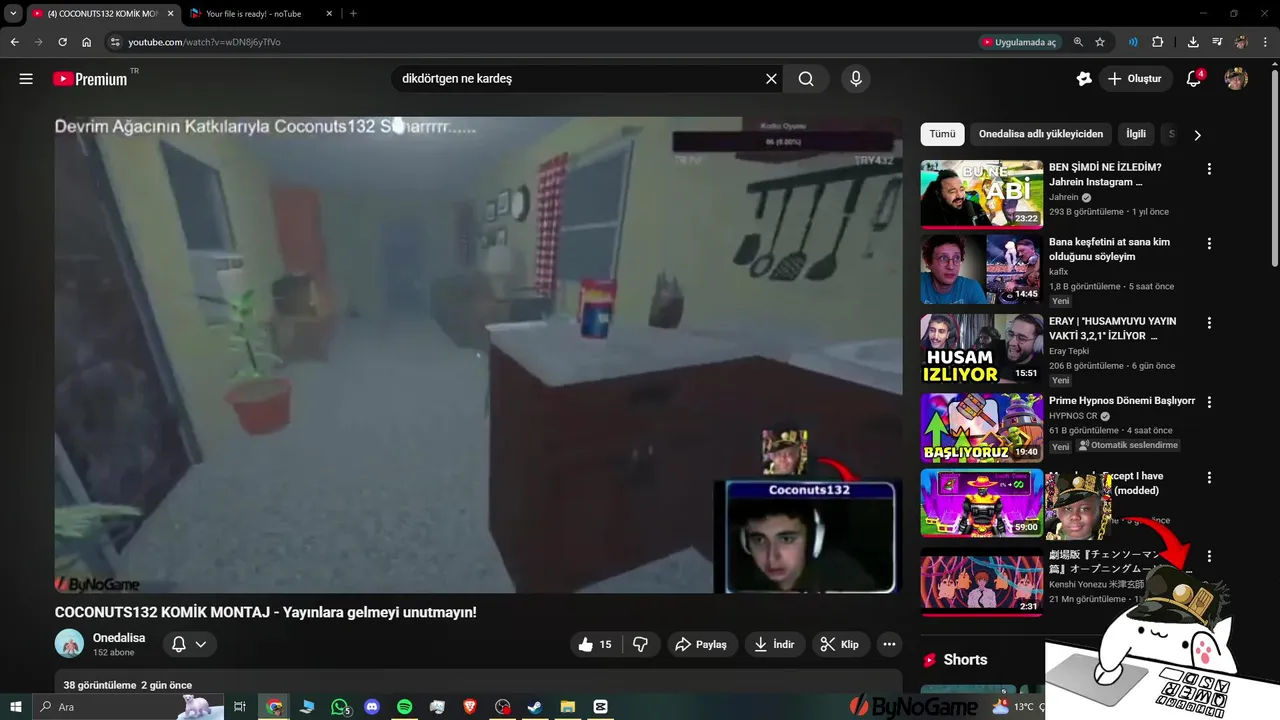Clear the search box text

[x=771, y=79]
